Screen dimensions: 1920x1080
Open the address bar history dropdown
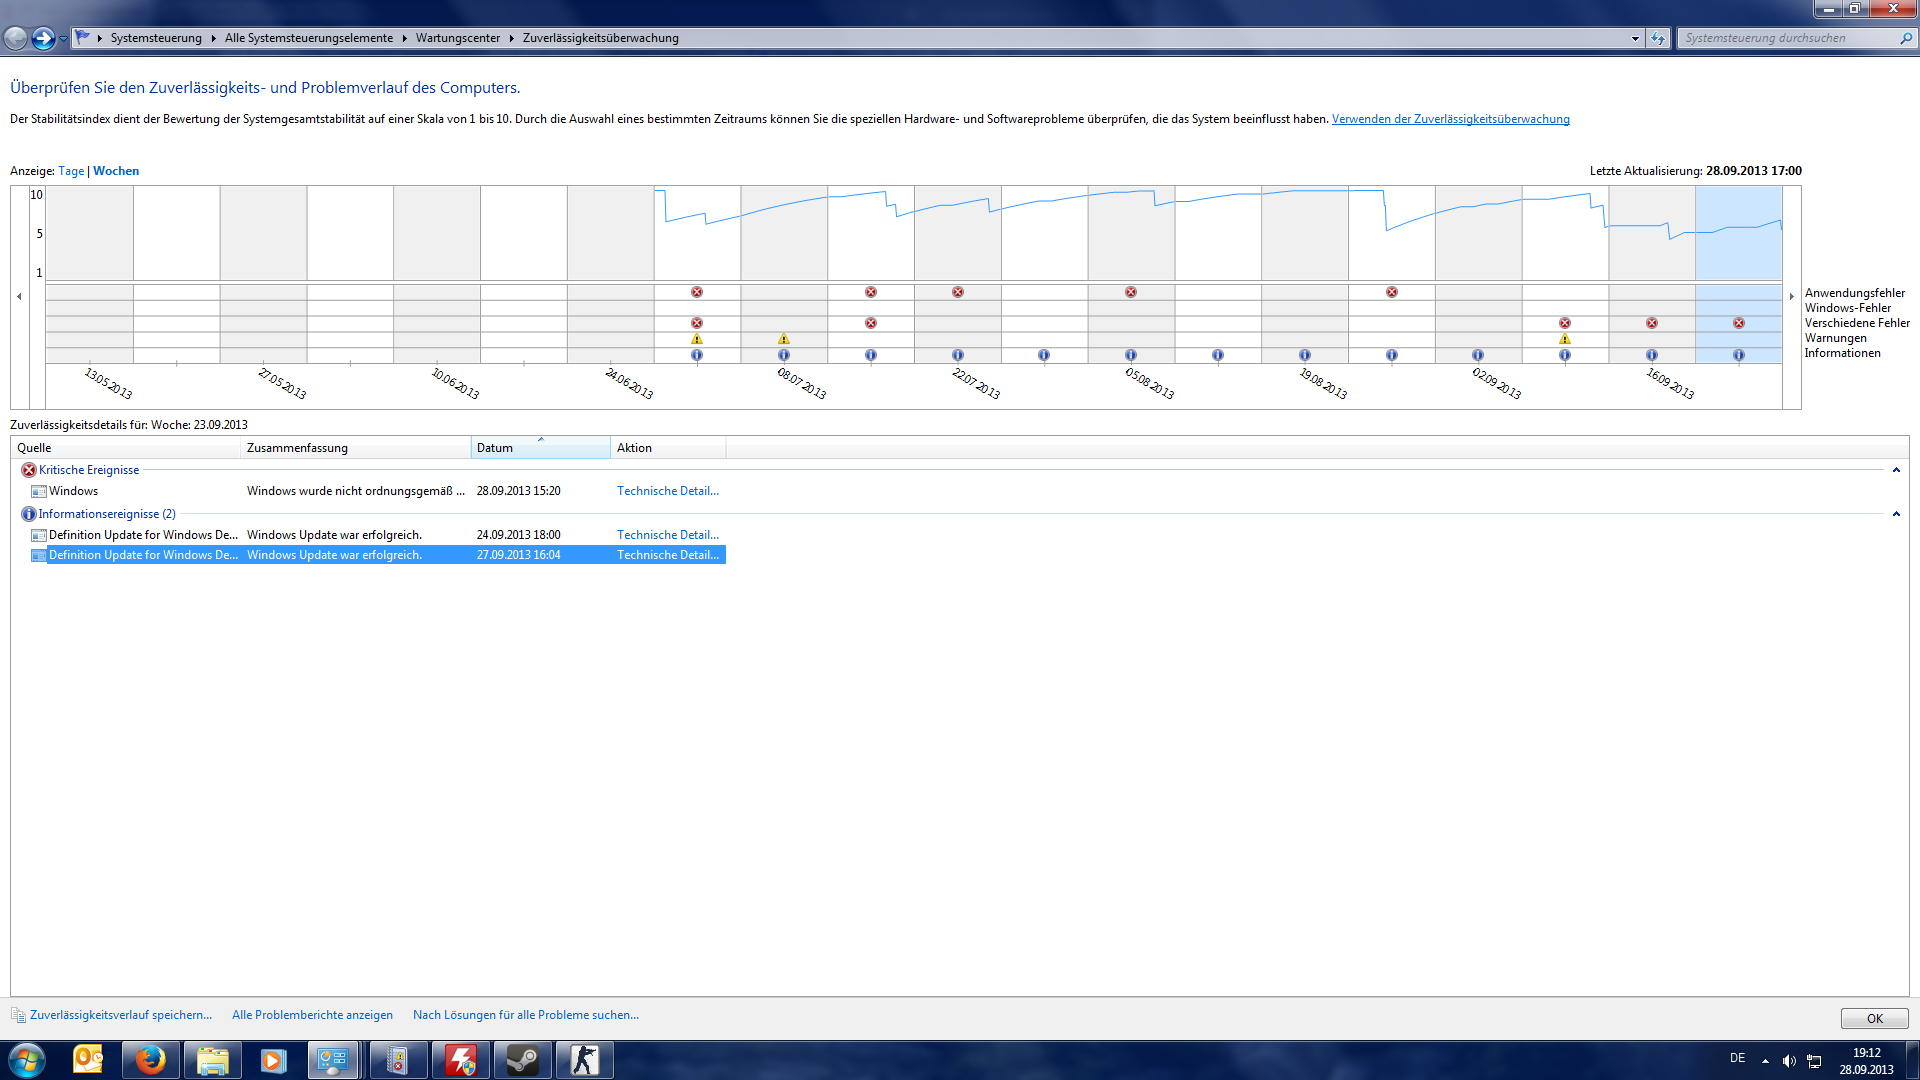point(1635,38)
